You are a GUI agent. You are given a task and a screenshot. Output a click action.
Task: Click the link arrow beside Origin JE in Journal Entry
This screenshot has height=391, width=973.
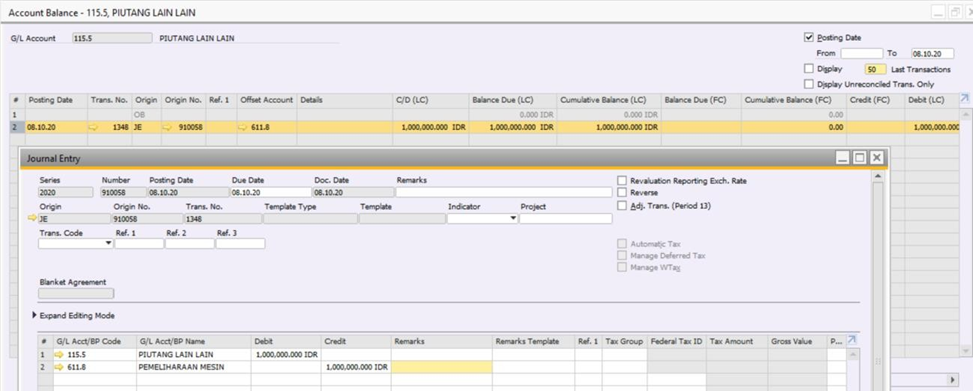pos(32,218)
